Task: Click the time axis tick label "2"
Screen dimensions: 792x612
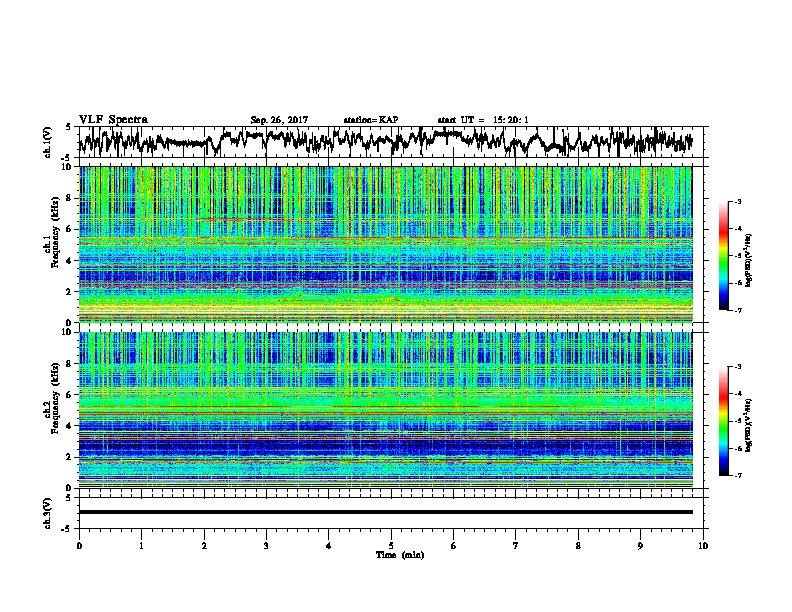Action: point(204,546)
